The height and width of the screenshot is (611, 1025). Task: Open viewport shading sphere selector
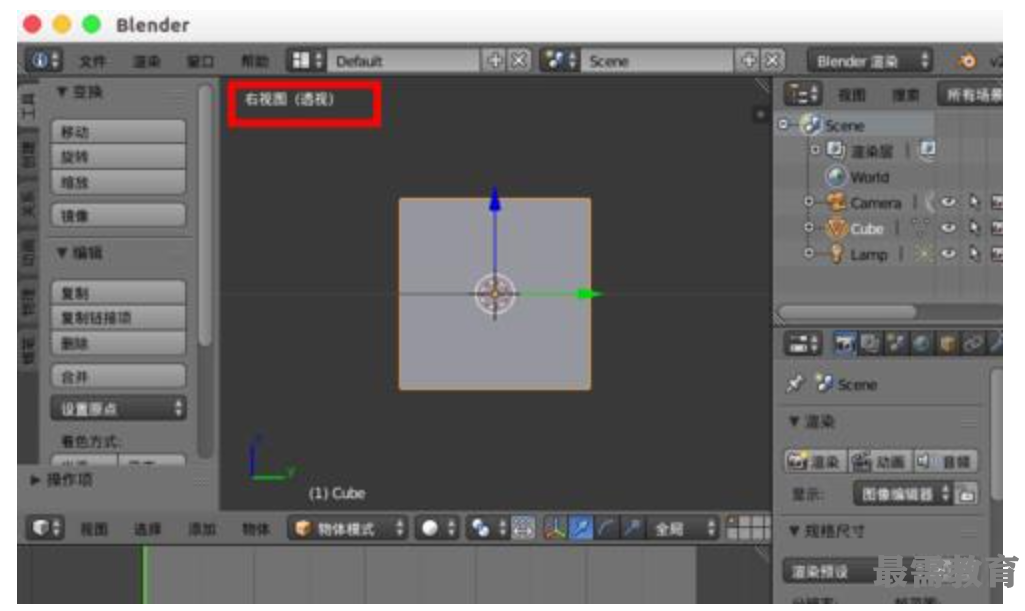[x=437, y=528]
